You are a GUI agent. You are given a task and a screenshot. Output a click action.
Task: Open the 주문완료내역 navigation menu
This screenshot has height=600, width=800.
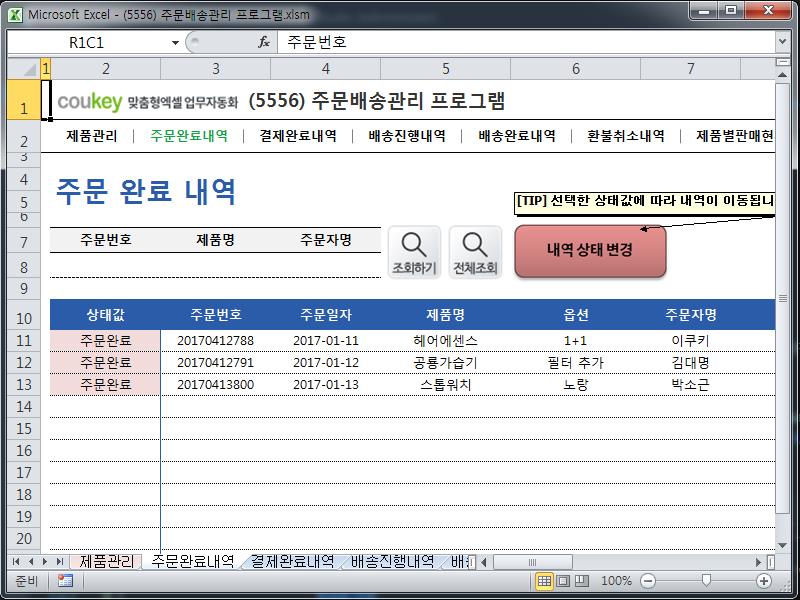pos(189,136)
